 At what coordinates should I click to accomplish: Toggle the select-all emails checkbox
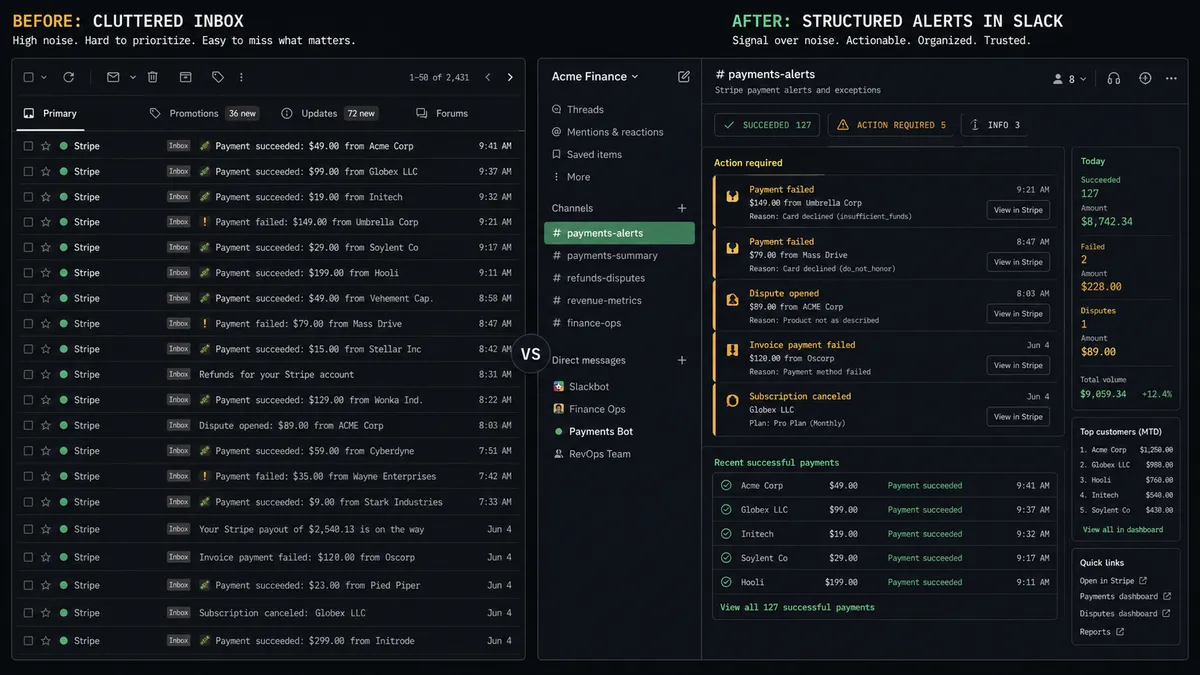tap(28, 77)
